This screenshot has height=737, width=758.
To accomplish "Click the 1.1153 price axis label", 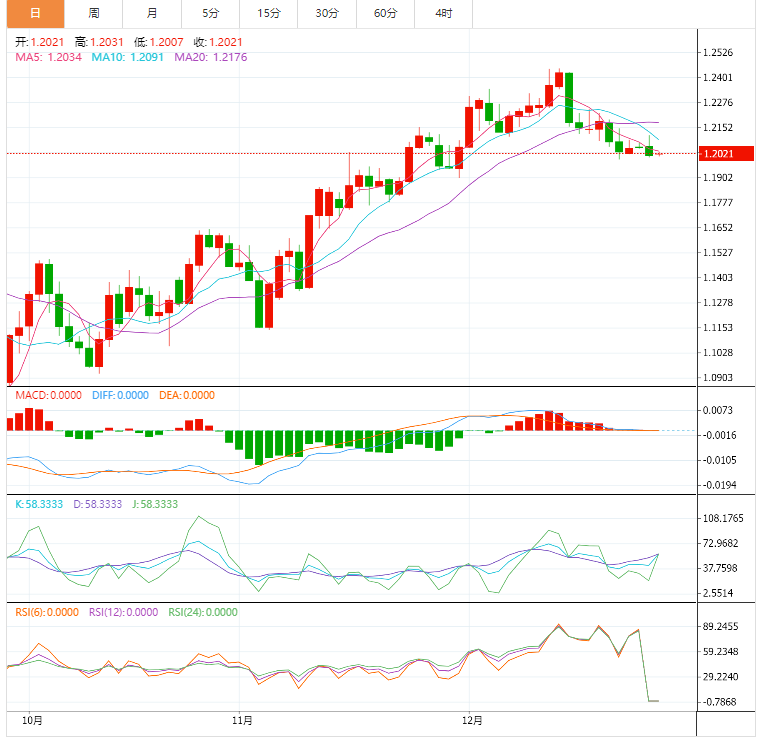I will [718, 328].
